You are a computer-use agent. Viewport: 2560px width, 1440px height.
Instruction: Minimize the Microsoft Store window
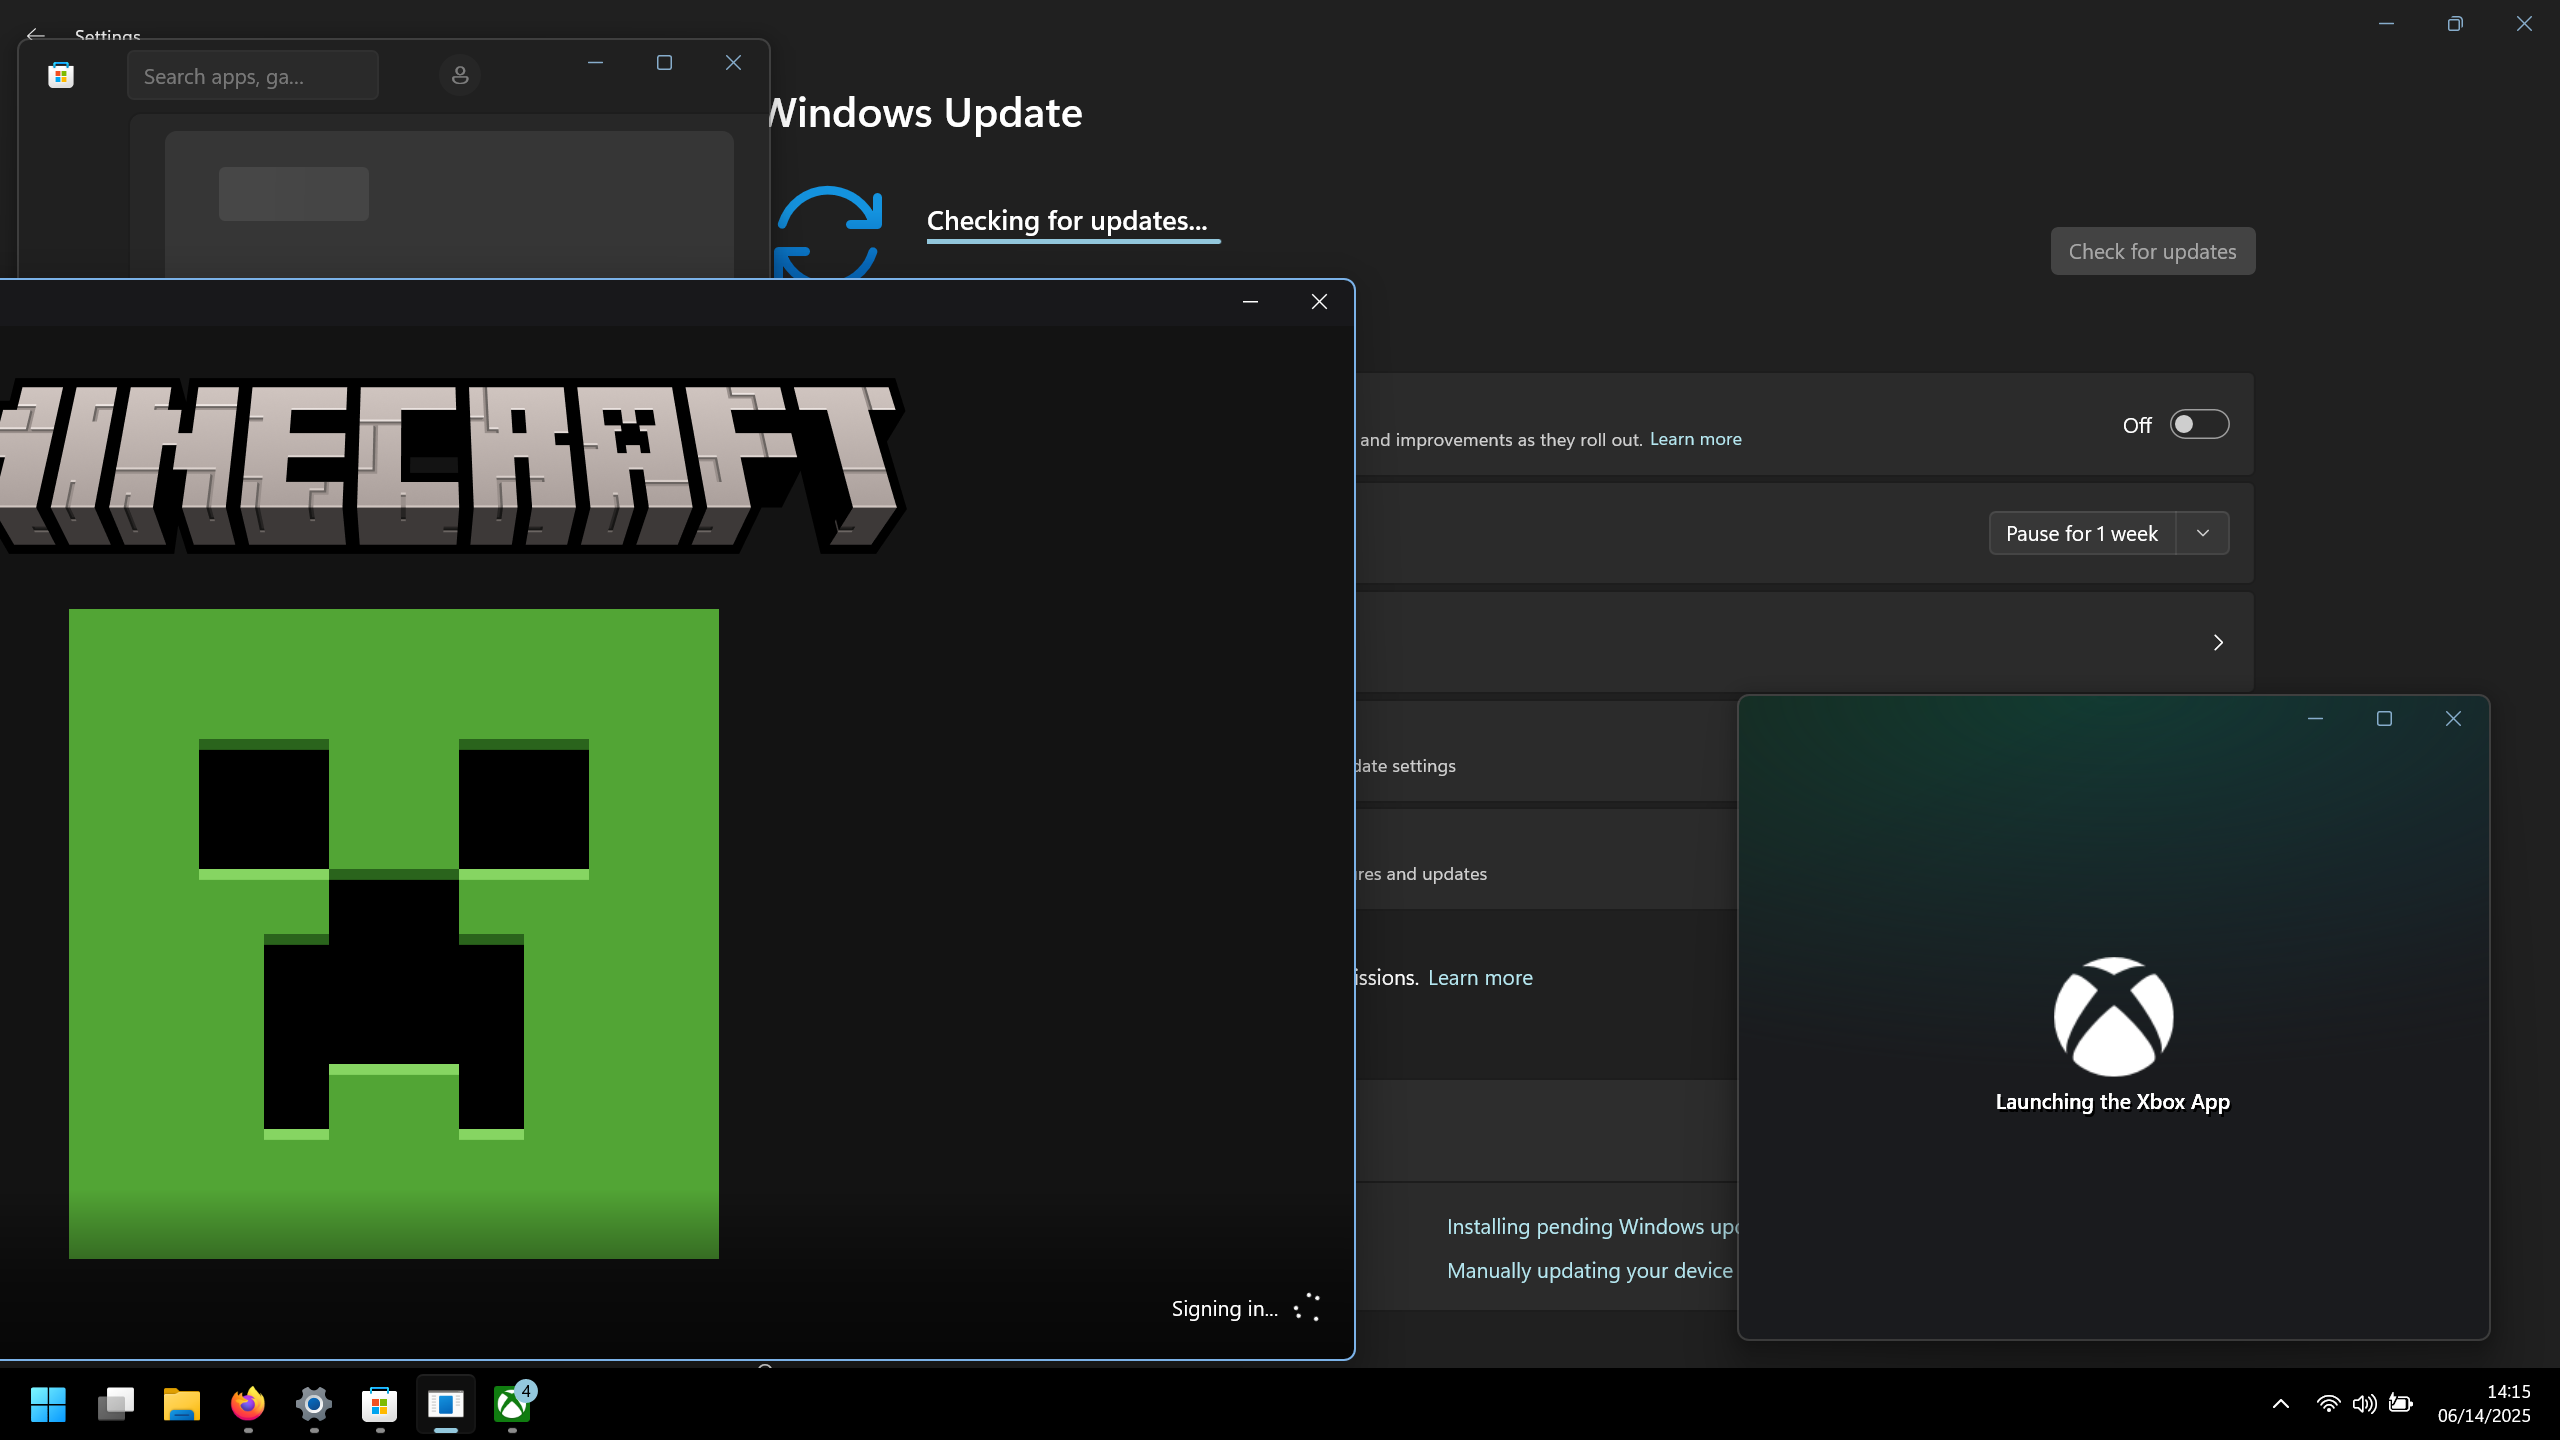point(595,63)
